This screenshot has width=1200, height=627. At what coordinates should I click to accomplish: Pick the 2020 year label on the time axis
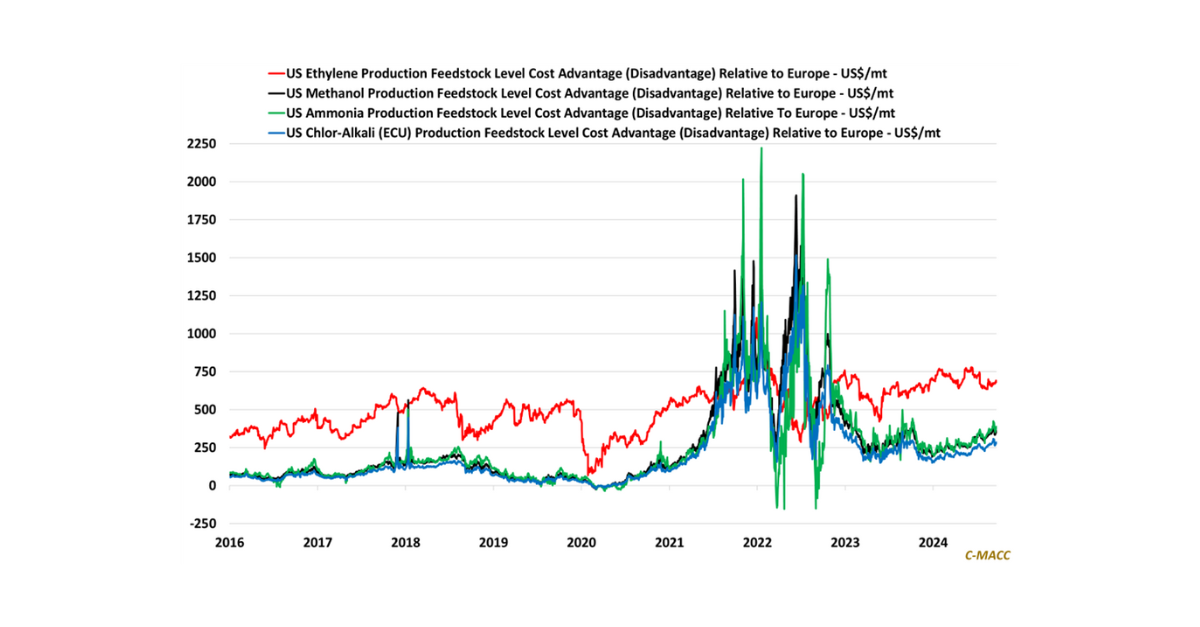(581, 543)
